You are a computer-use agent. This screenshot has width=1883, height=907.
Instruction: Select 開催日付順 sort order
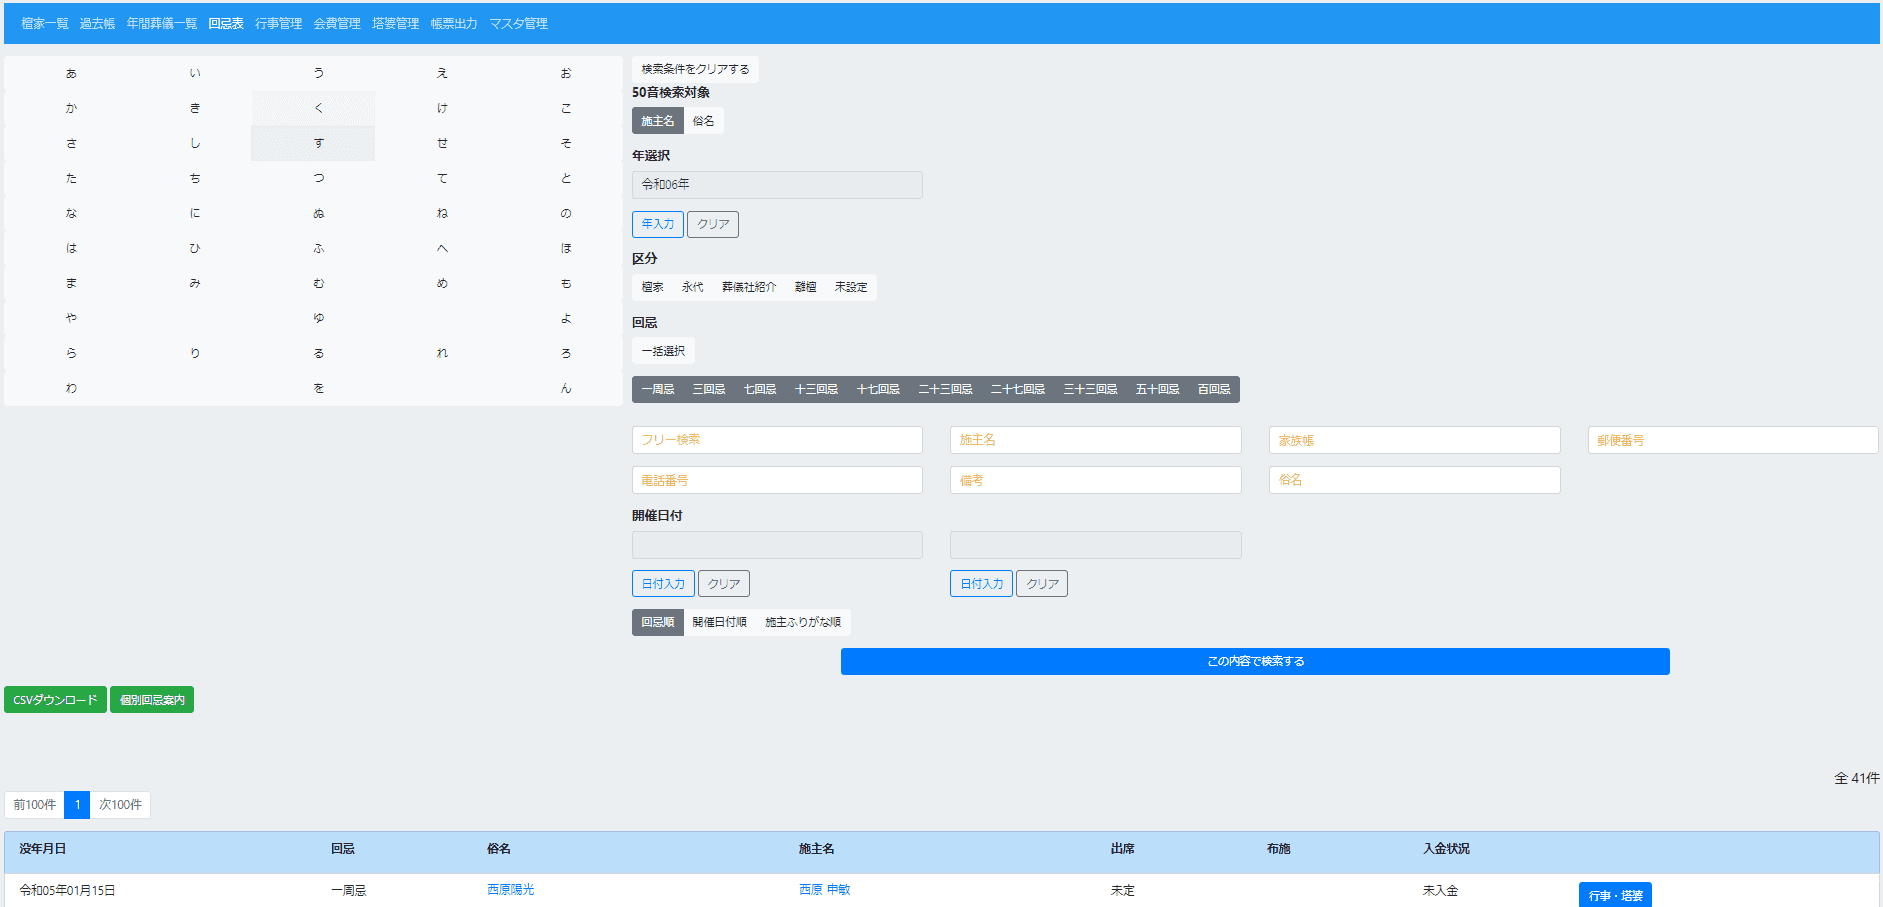coord(719,622)
